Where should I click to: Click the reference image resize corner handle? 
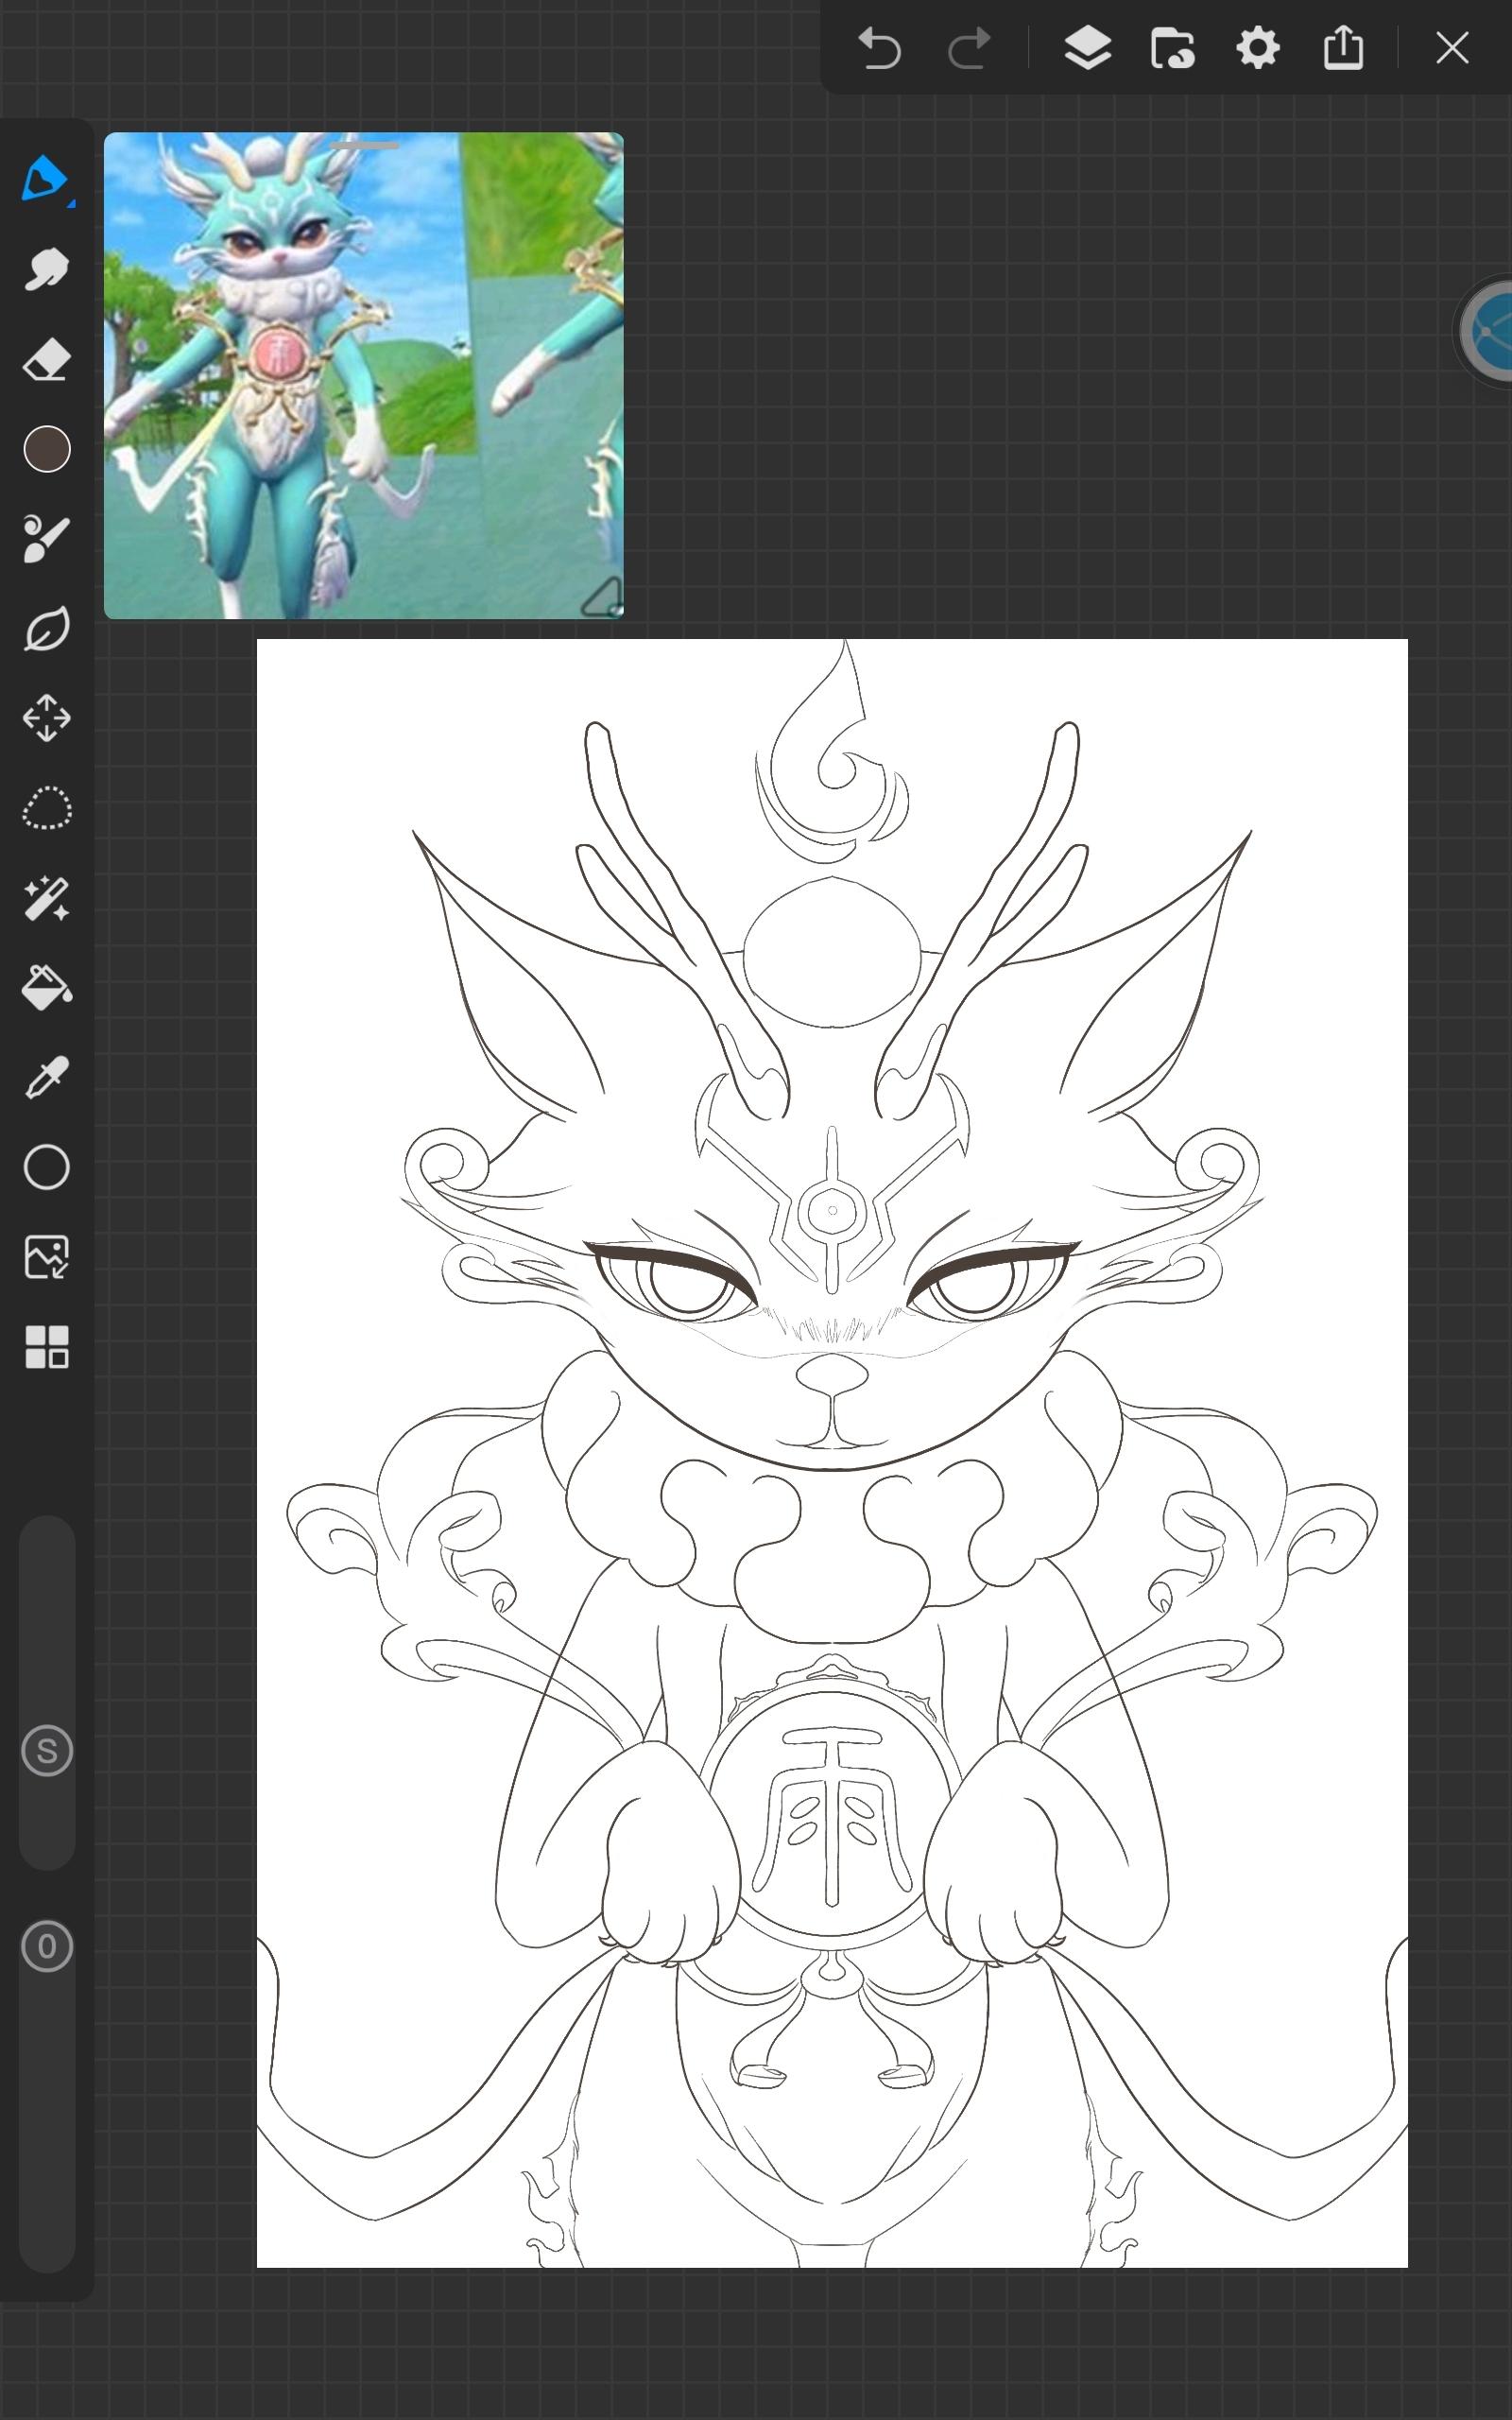[x=602, y=597]
